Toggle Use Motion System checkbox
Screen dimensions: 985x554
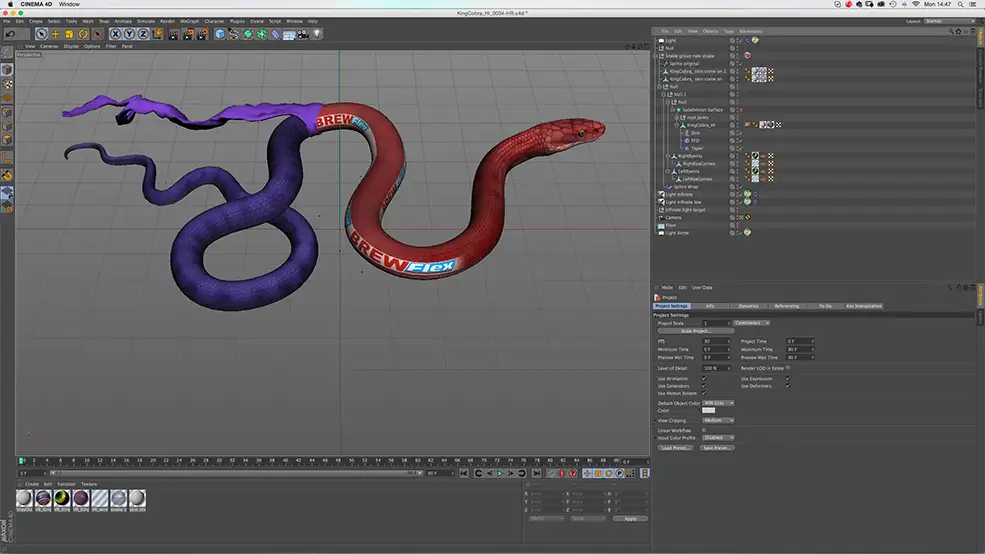tap(704, 393)
